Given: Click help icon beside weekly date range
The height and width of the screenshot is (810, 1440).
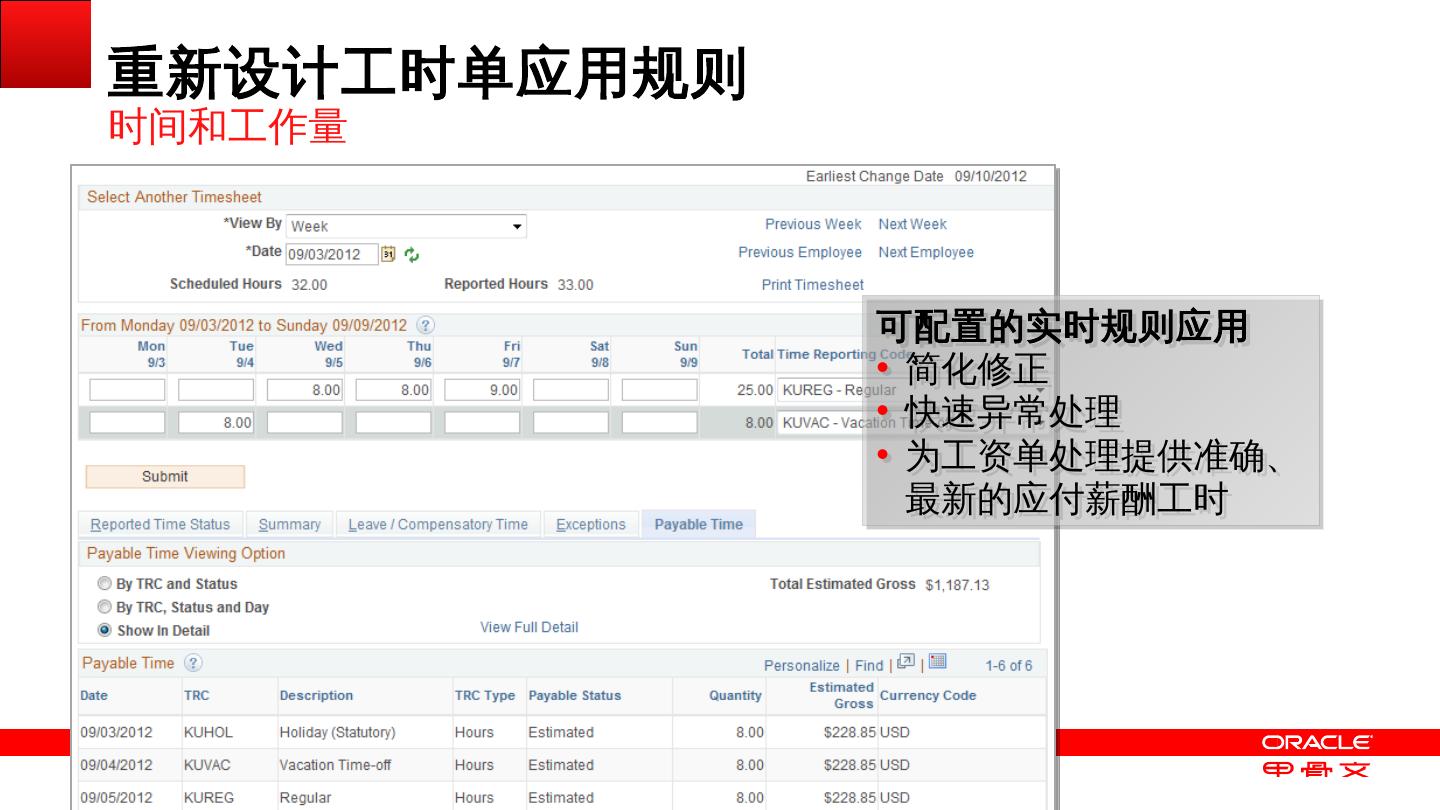Looking at the screenshot, I should click(425, 325).
